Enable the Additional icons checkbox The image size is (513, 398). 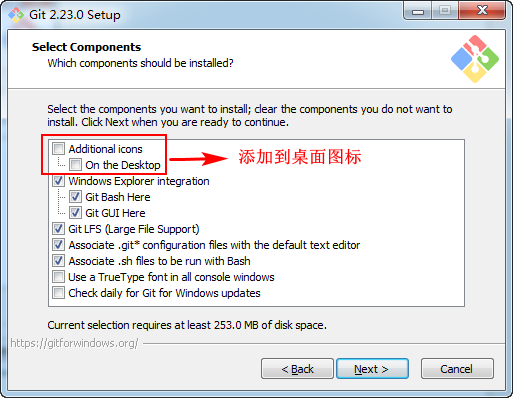point(59,149)
